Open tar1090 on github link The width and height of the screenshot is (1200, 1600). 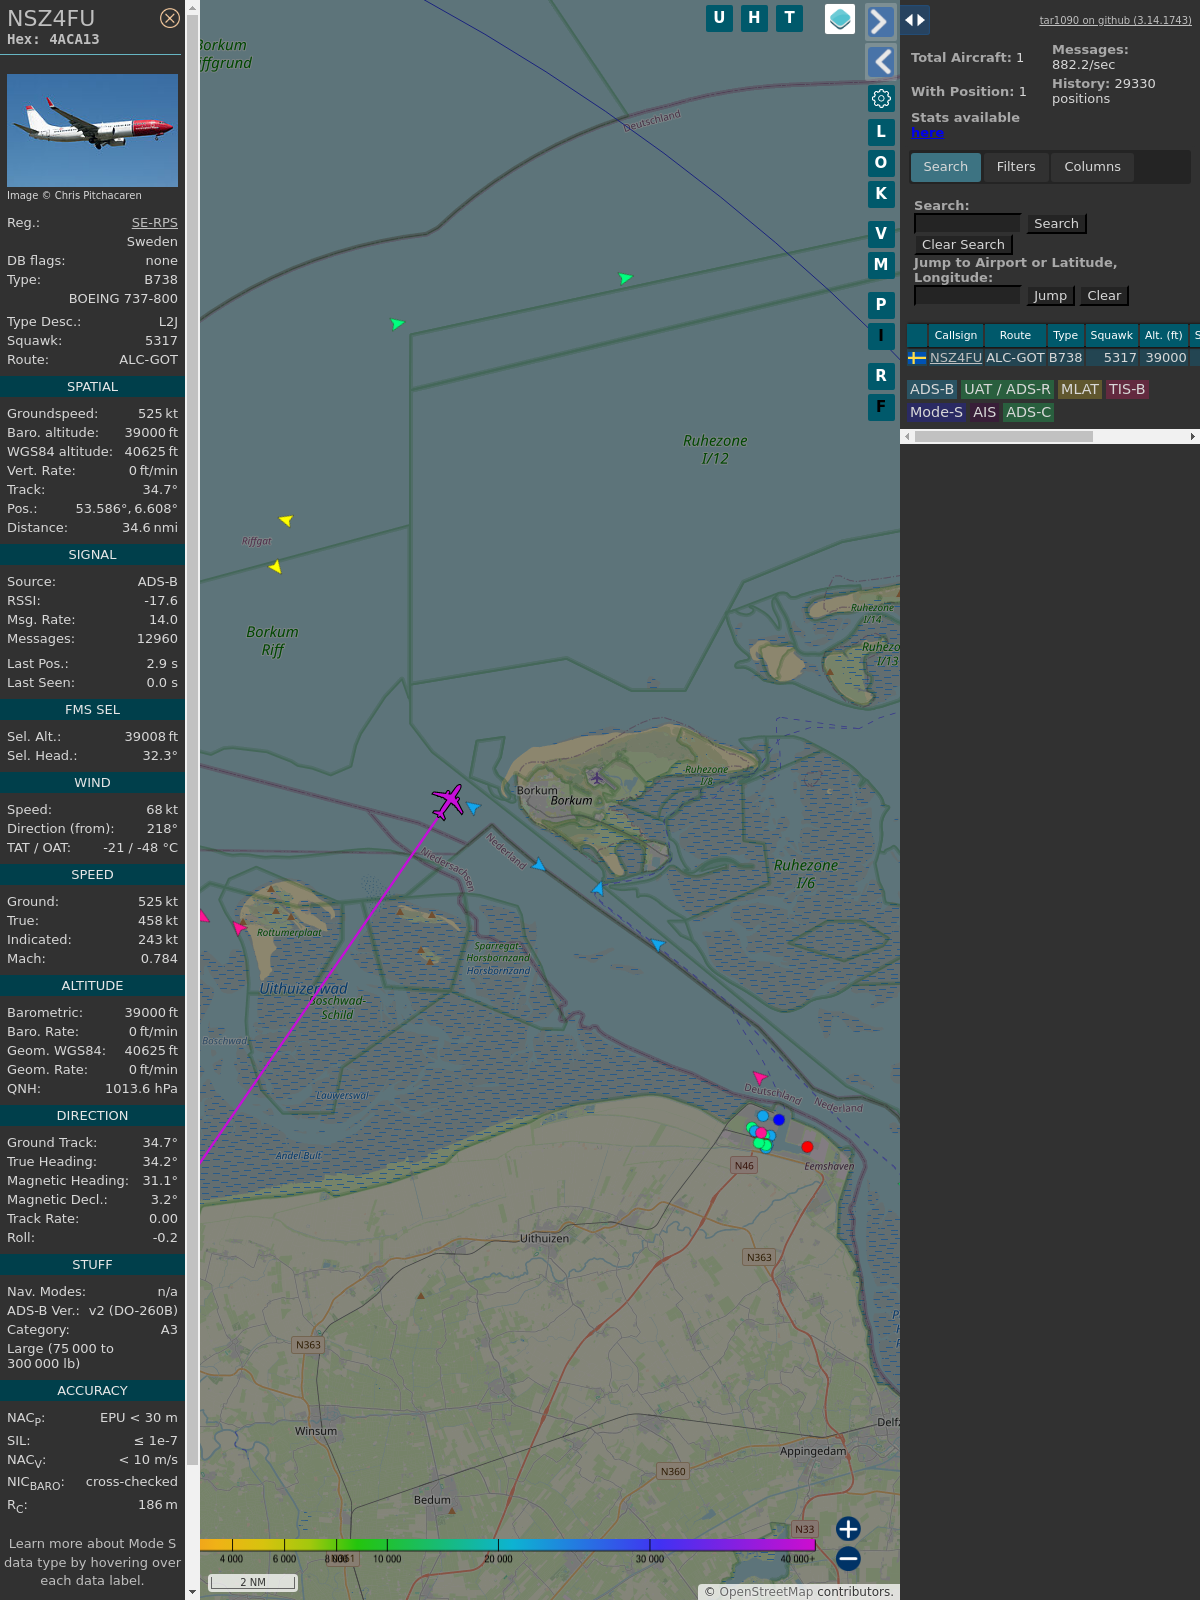[1115, 20]
